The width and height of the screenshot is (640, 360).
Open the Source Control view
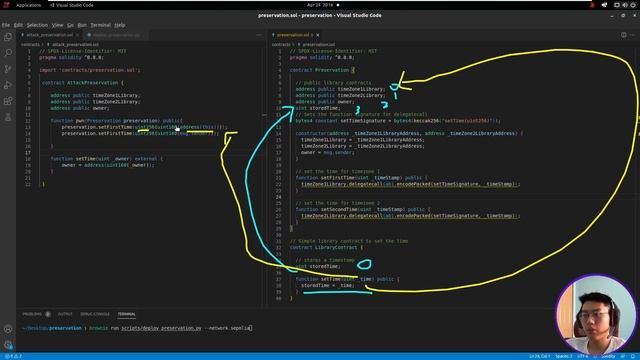pos(8,69)
